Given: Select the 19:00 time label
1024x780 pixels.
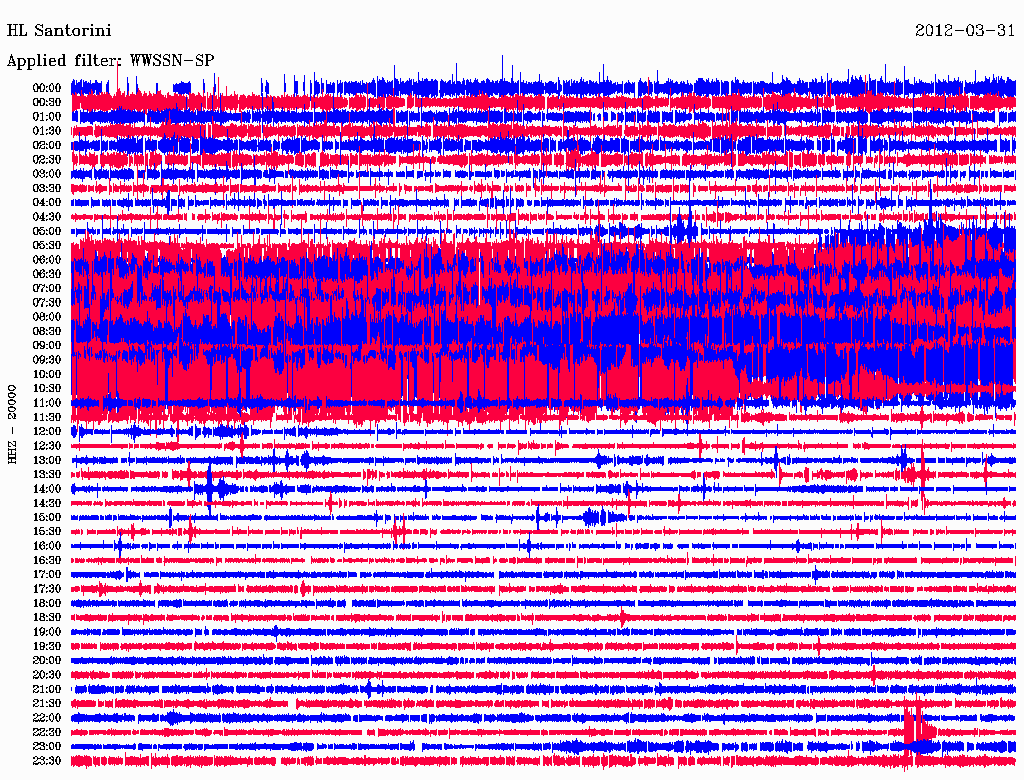Looking at the screenshot, I should coord(47,632).
